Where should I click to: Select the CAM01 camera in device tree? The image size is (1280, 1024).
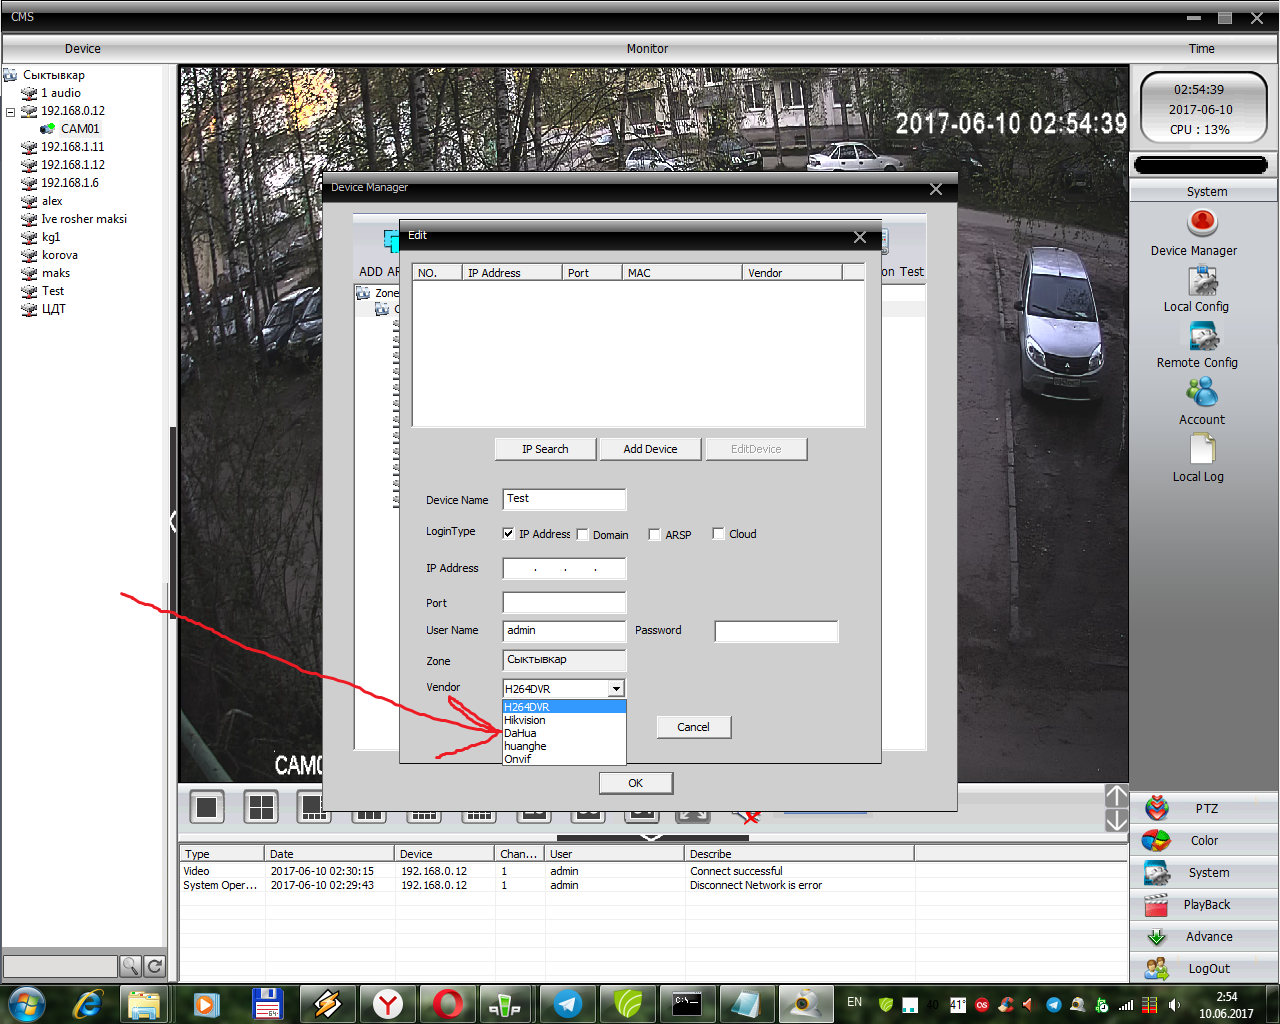pyautogui.click(x=80, y=129)
